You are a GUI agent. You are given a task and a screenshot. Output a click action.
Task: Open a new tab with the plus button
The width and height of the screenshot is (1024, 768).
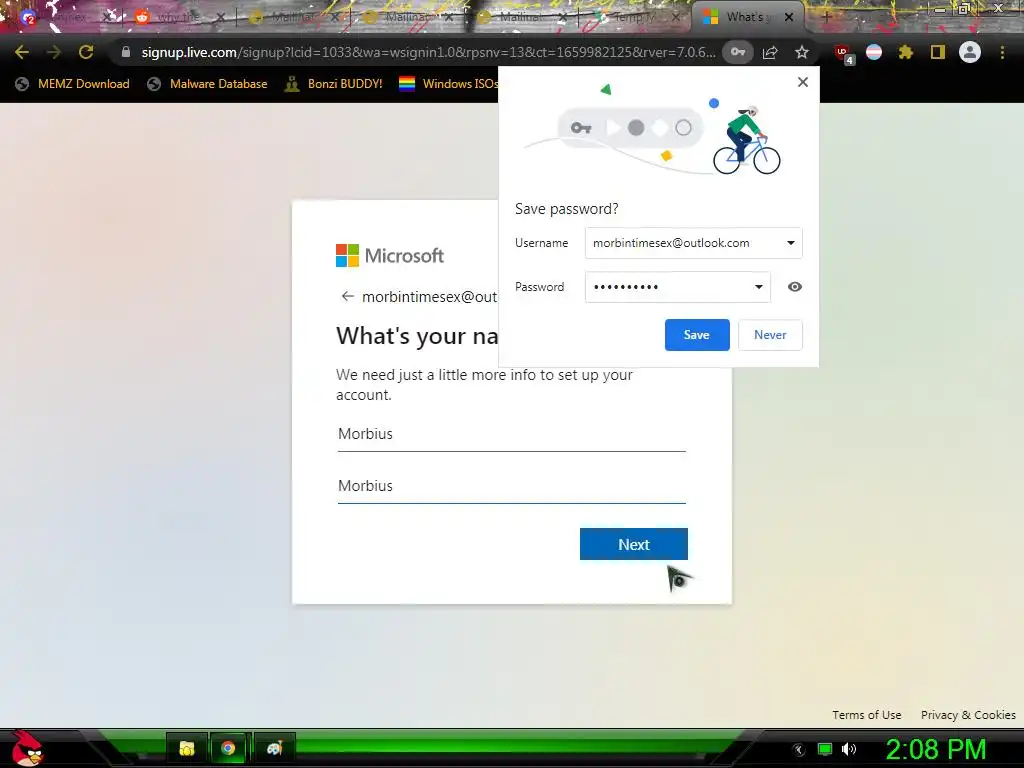point(826,17)
